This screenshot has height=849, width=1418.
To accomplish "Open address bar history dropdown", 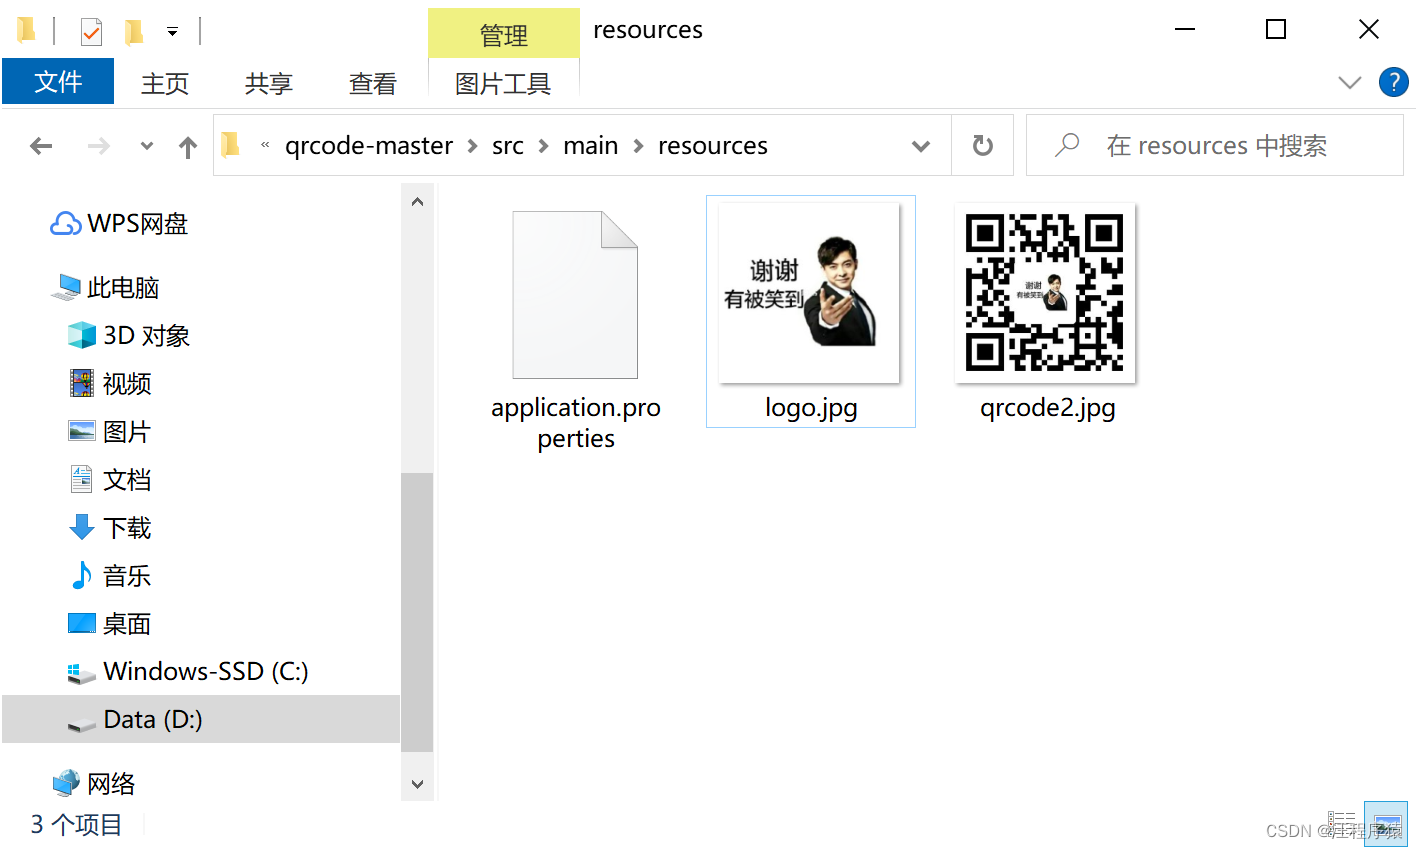I will point(921,146).
